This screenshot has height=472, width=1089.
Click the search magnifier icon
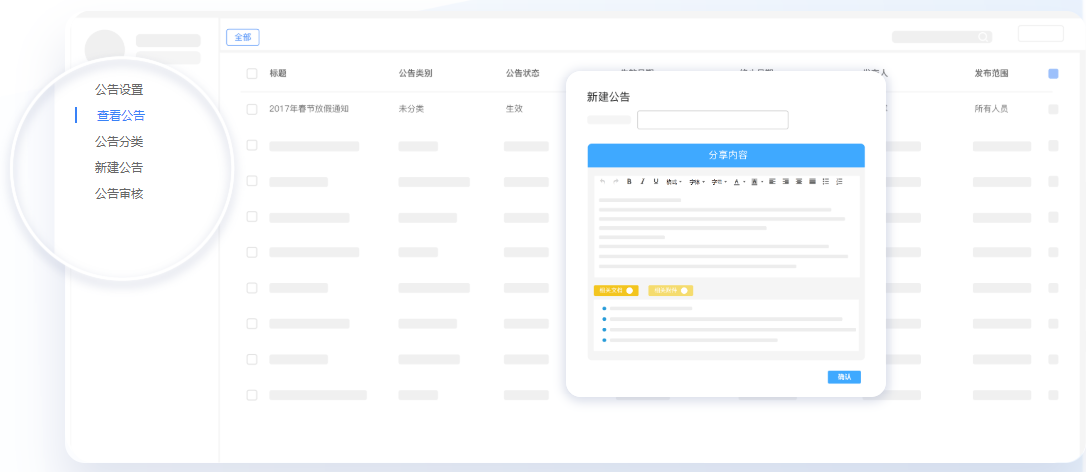pyautogui.click(x=983, y=37)
